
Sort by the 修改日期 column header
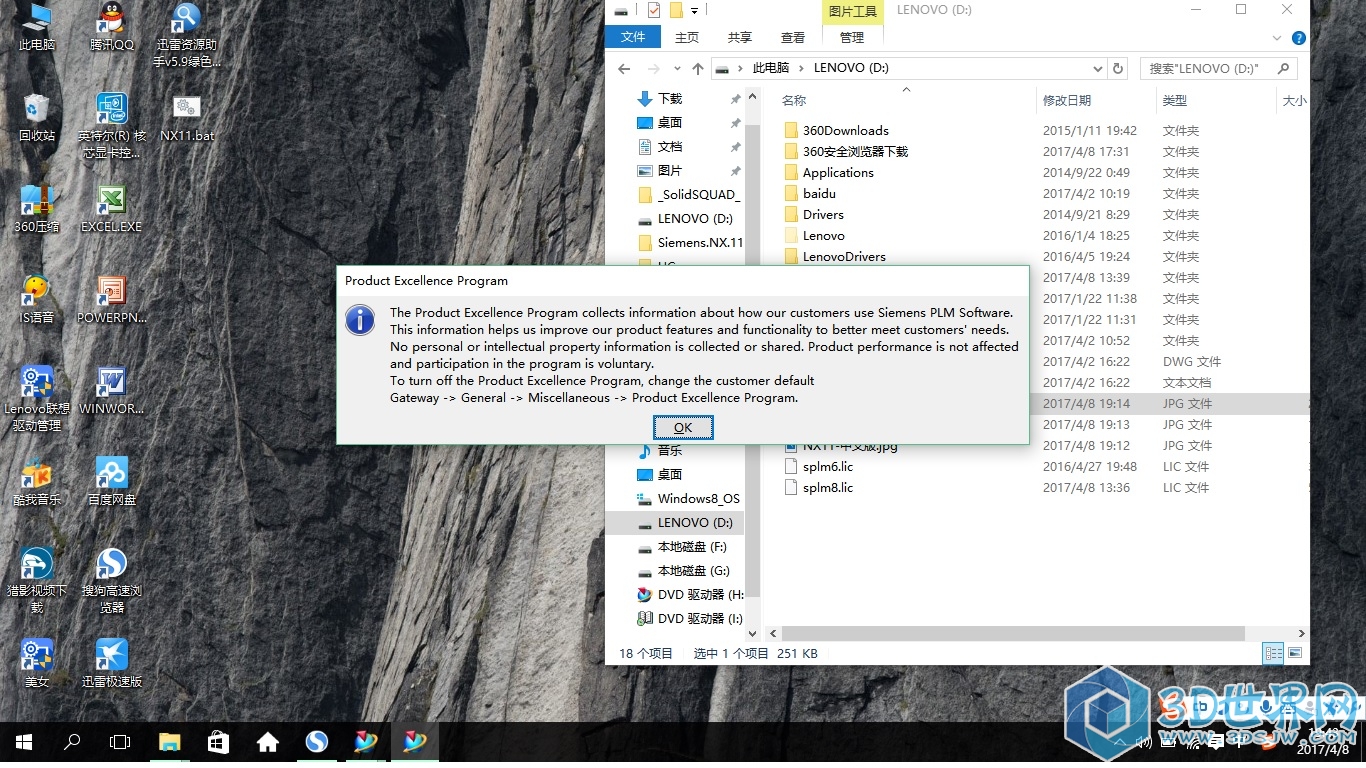[x=1067, y=100]
